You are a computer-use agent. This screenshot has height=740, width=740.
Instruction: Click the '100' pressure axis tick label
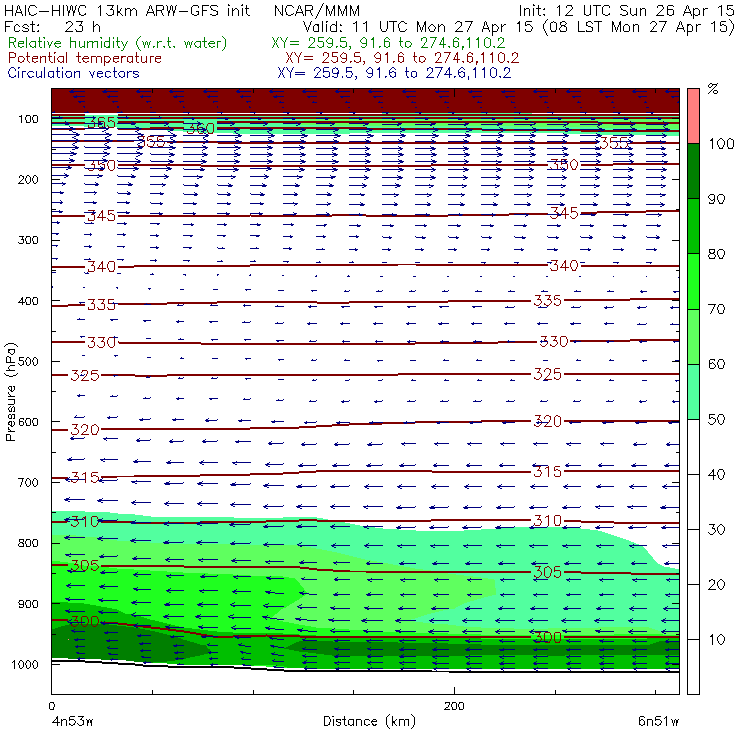tap(28, 119)
